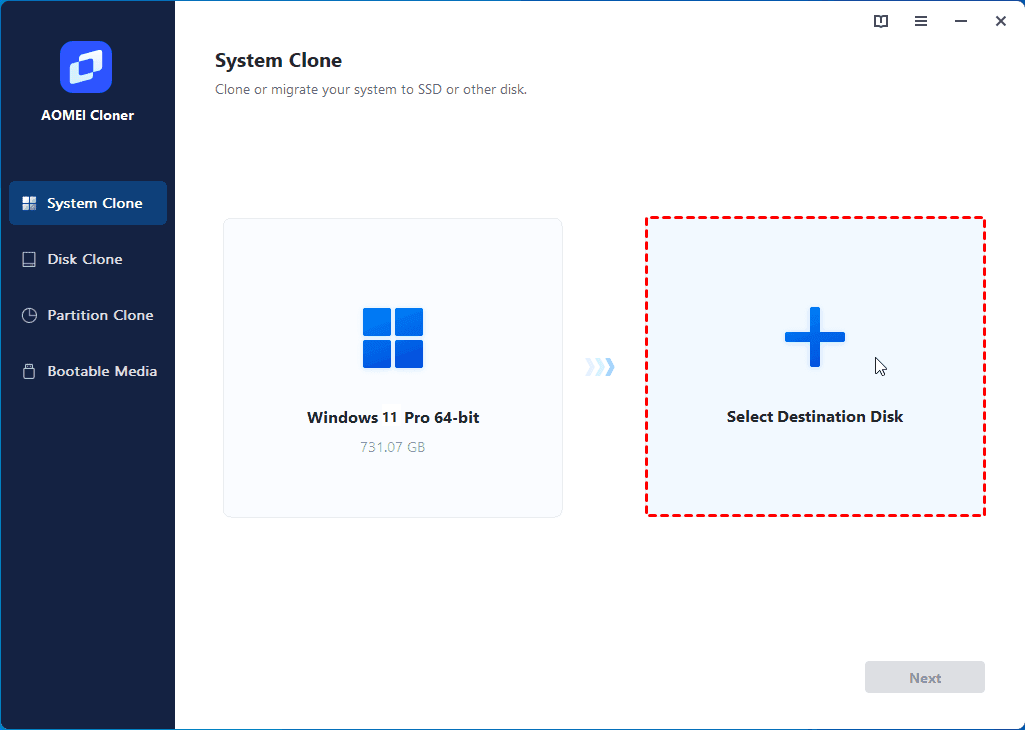
Task: Click the clone or migrate description text
Action: [x=371, y=90]
